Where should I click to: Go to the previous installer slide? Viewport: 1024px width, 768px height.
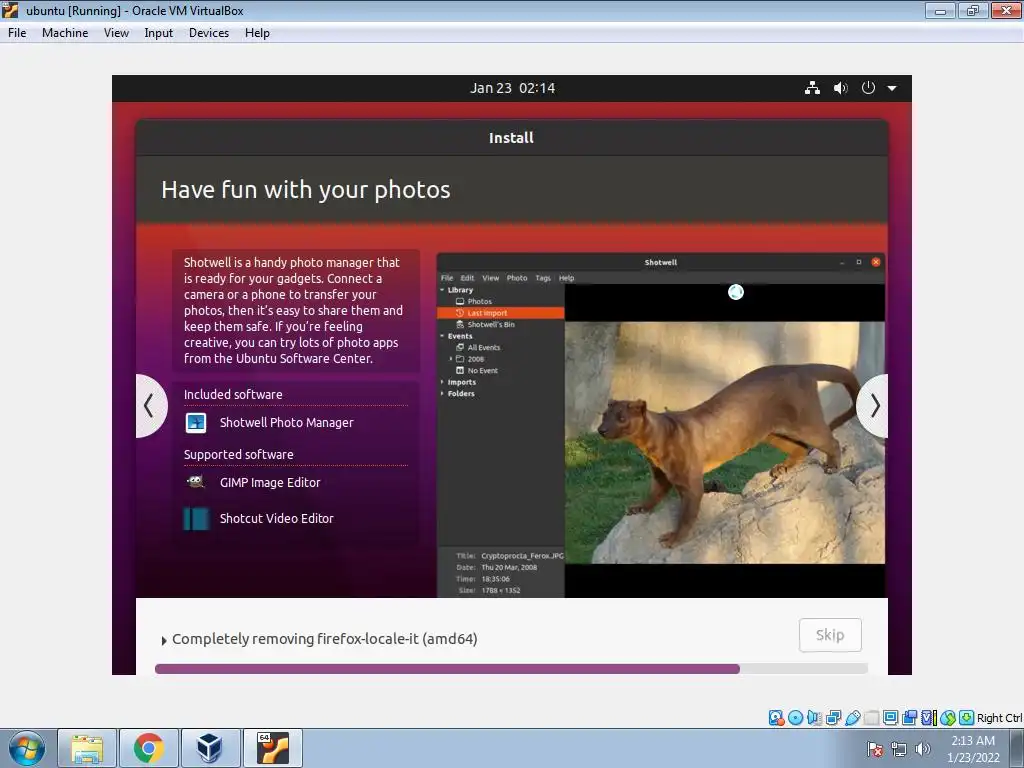(x=151, y=406)
